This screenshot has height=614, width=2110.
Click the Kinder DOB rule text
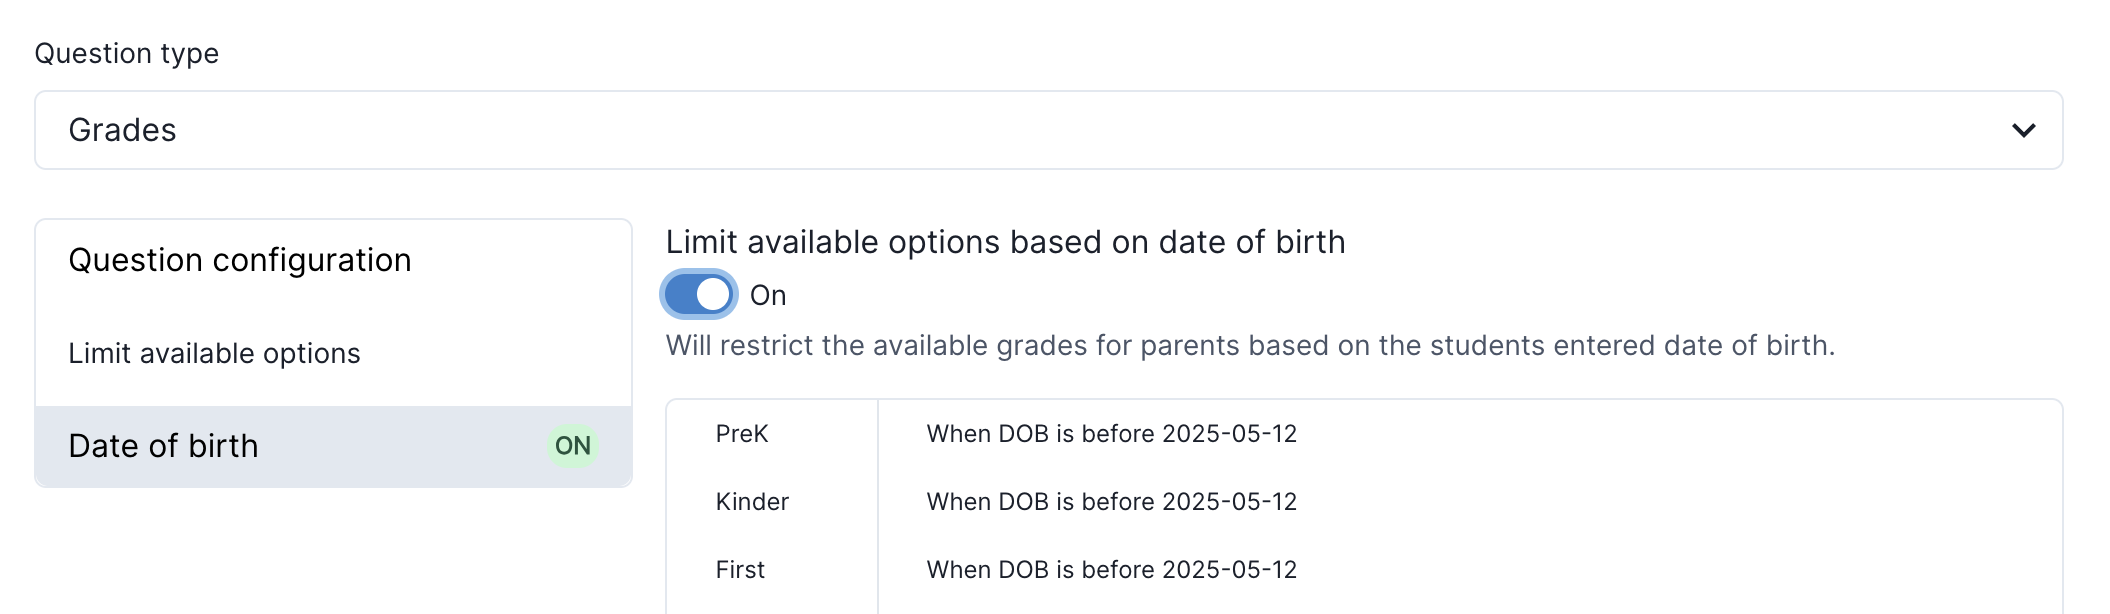click(x=1111, y=502)
